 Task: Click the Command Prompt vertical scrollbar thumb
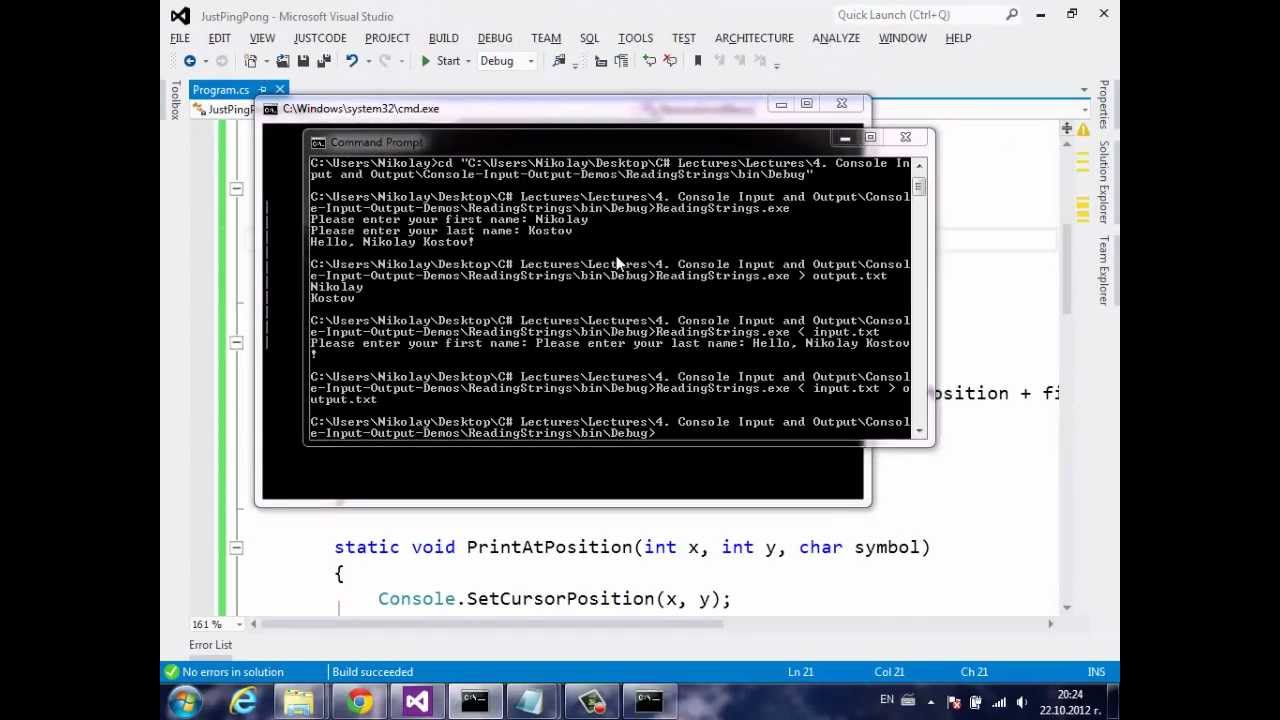pyautogui.click(x=919, y=187)
